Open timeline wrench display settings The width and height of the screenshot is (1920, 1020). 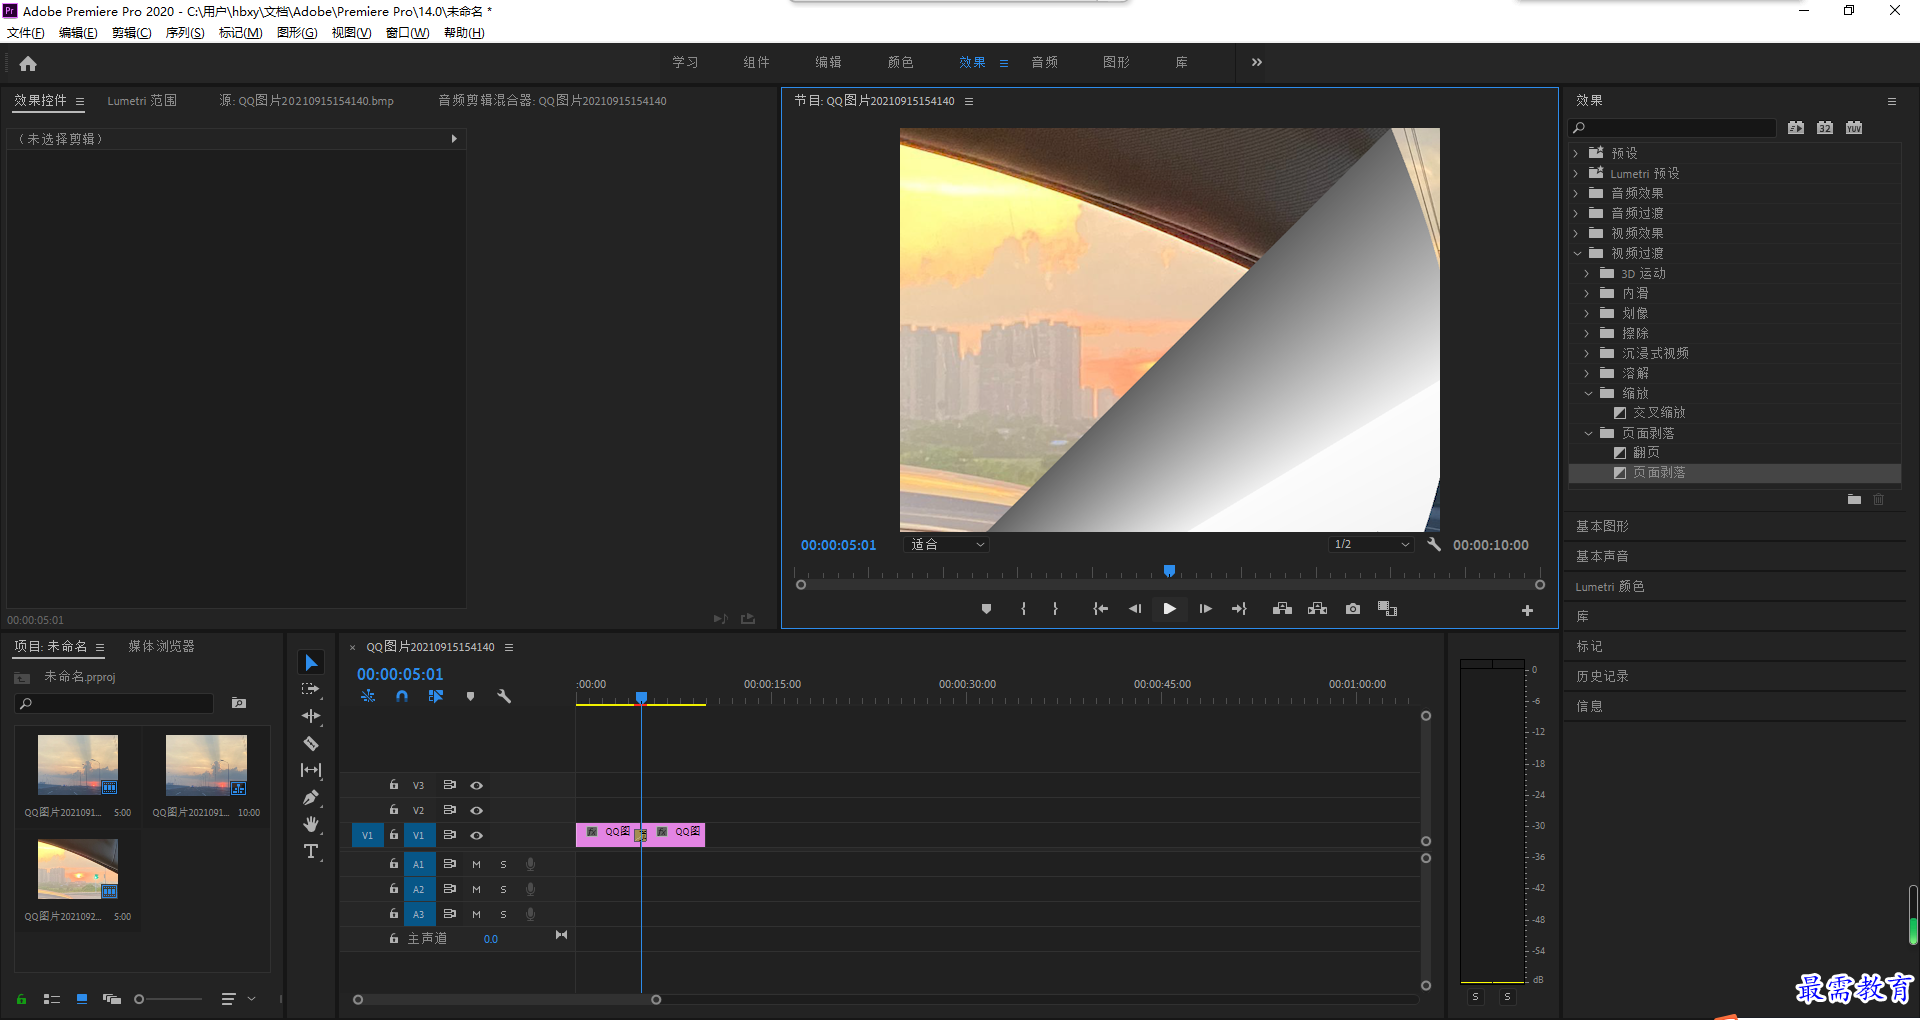click(x=504, y=696)
